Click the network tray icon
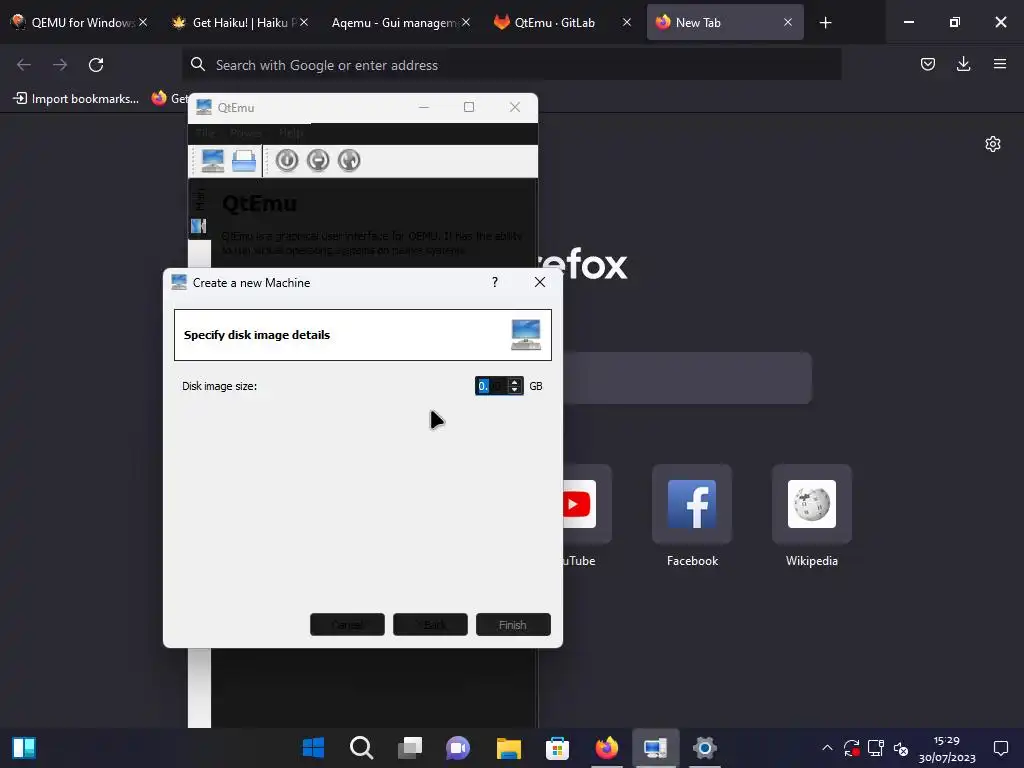 (x=876, y=748)
